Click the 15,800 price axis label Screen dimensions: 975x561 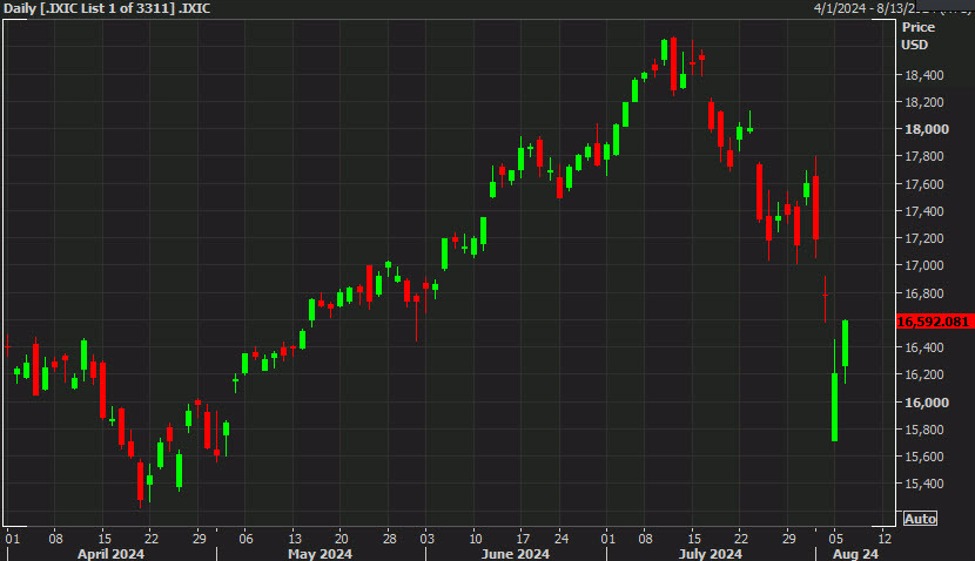[923, 430]
